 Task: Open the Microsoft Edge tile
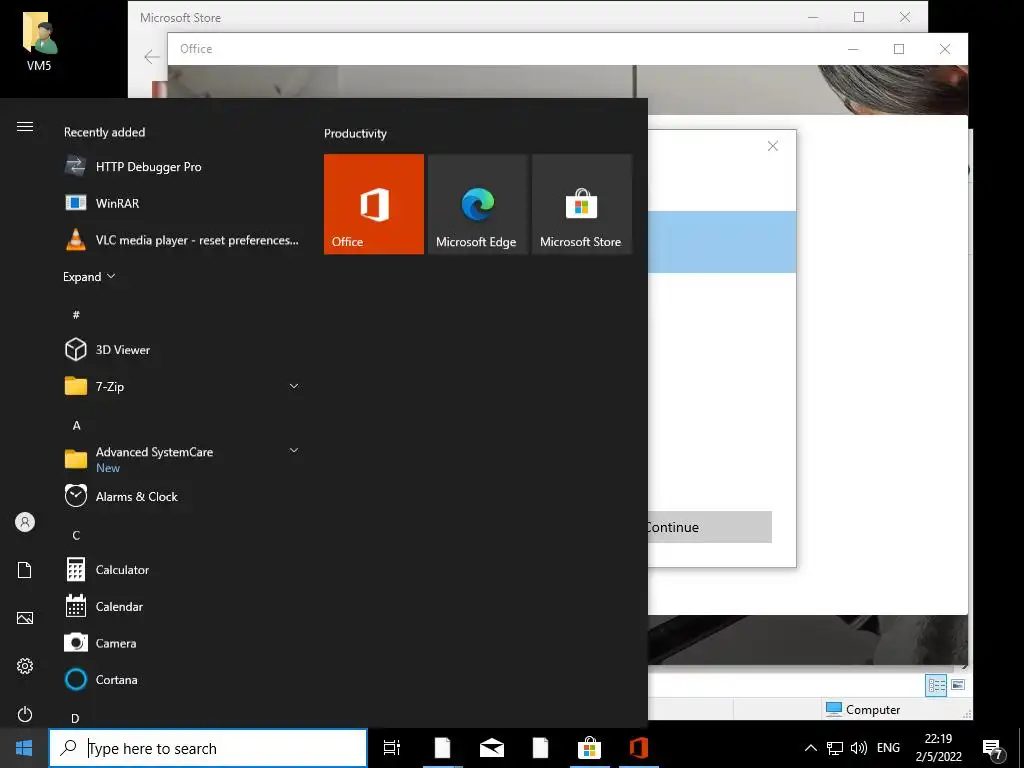tap(477, 204)
